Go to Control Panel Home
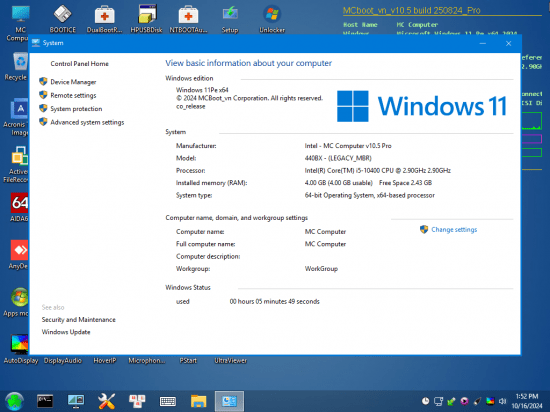Image resolution: width=550 pixels, height=412 pixels. (79, 63)
